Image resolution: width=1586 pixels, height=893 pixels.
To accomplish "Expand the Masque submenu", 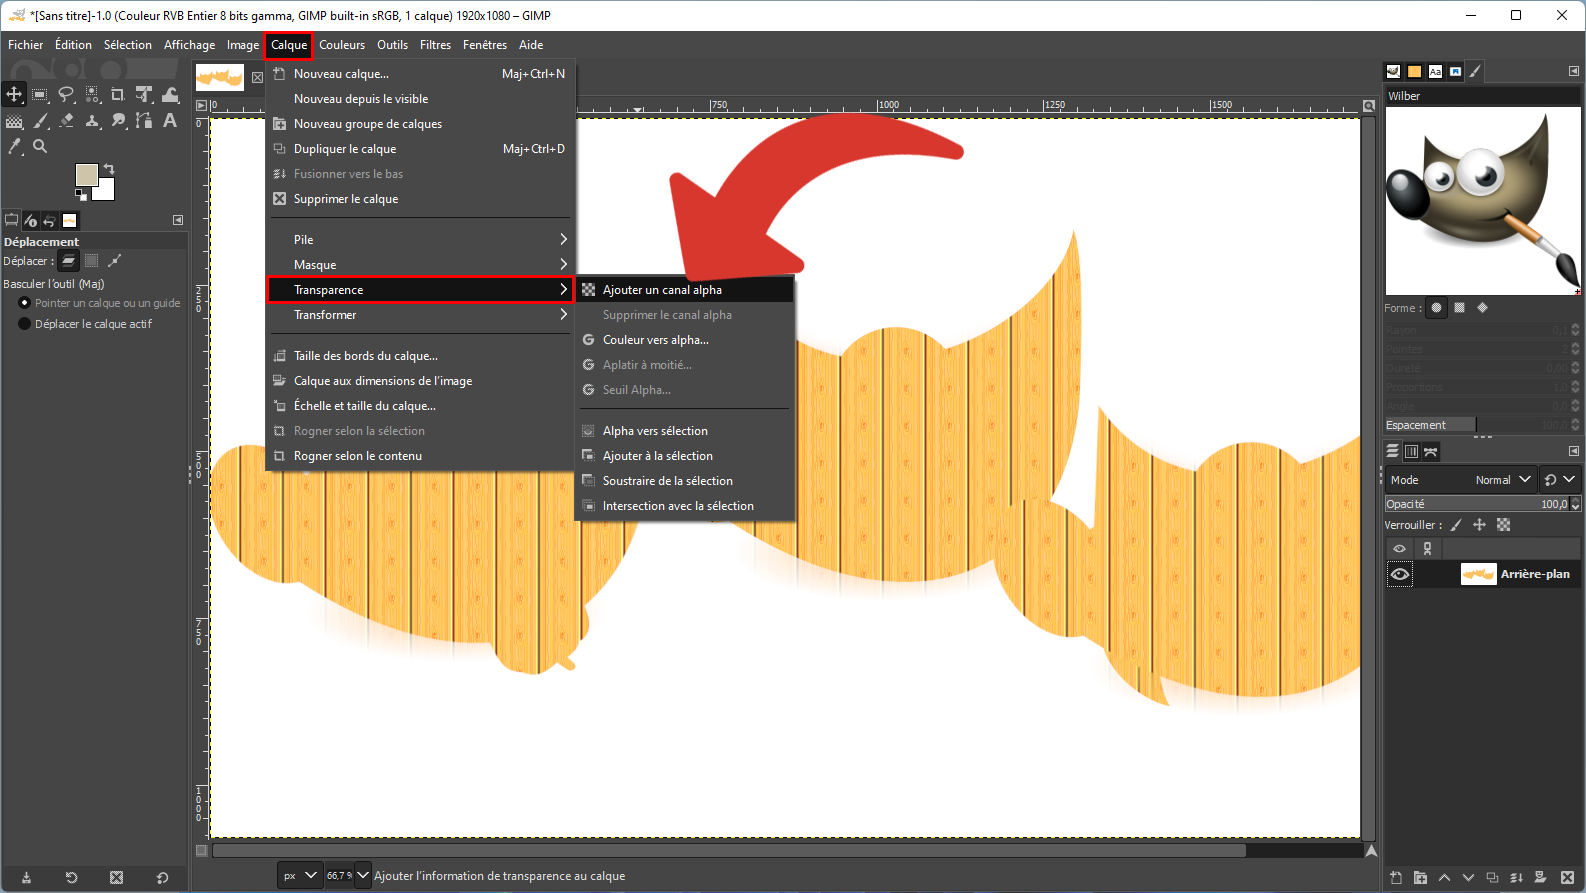I will coord(419,265).
